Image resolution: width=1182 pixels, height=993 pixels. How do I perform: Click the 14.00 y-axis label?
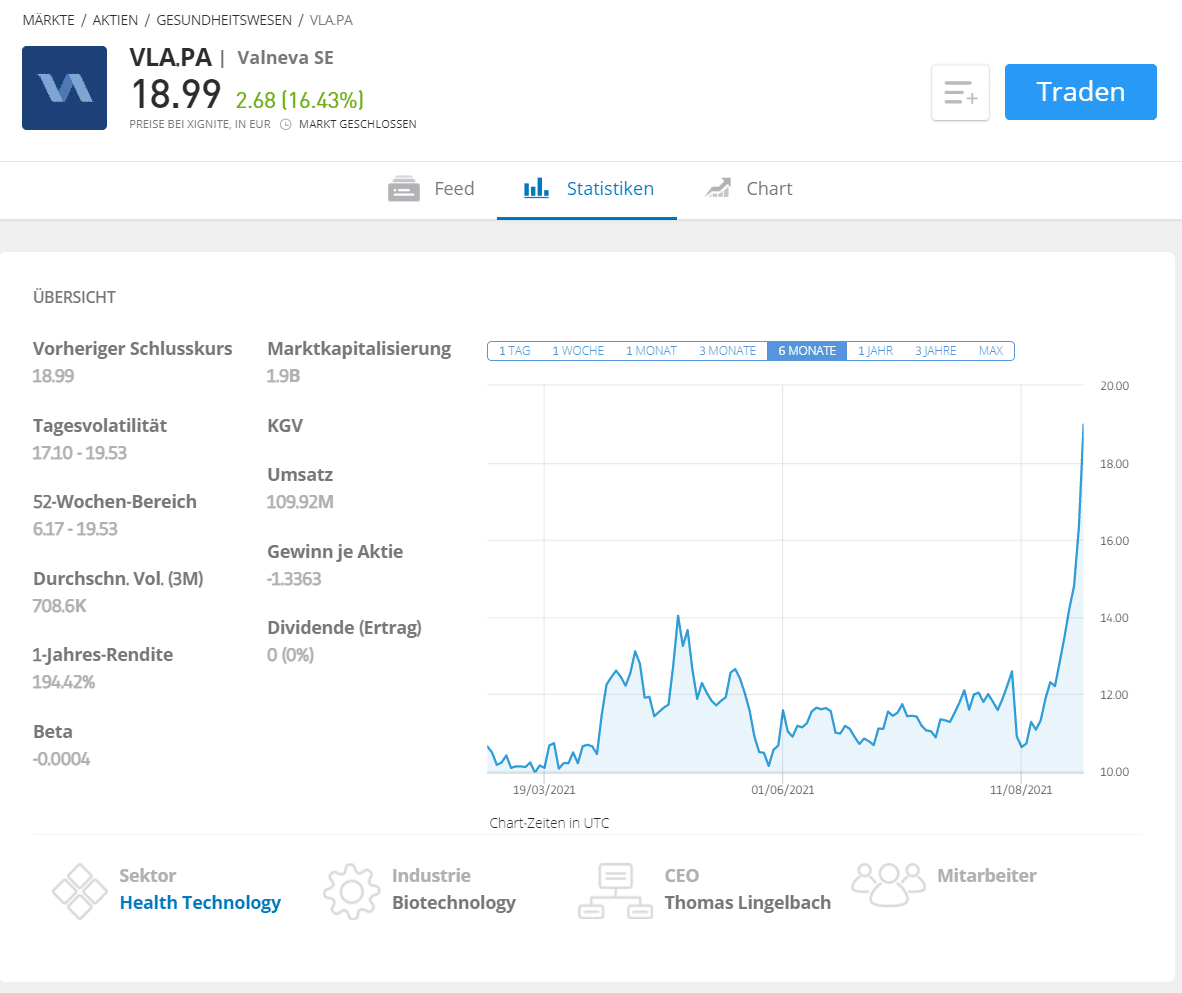(1114, 618)
